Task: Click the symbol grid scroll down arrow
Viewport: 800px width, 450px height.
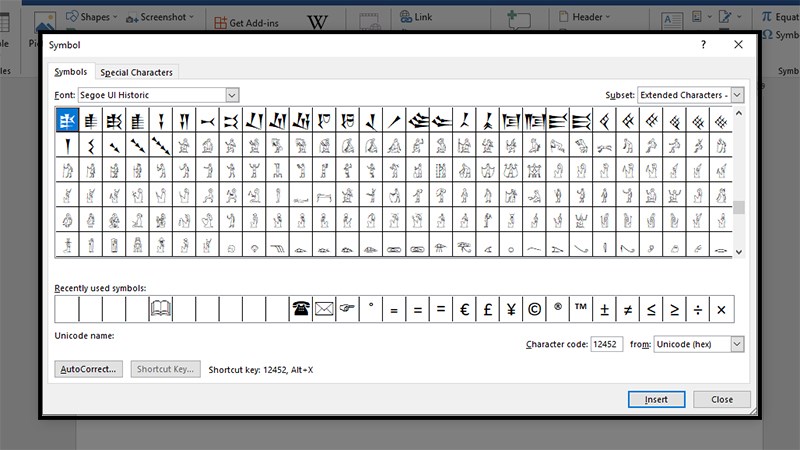Action: [738, 252]
